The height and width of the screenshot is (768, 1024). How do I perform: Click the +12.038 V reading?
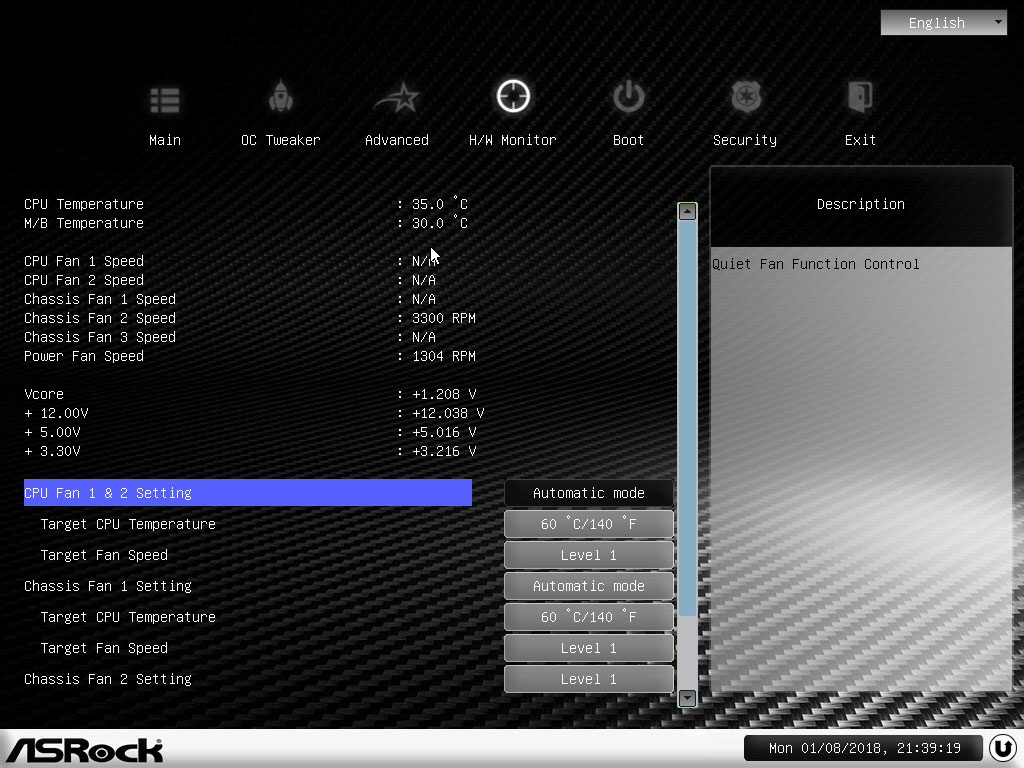[448, 413]
